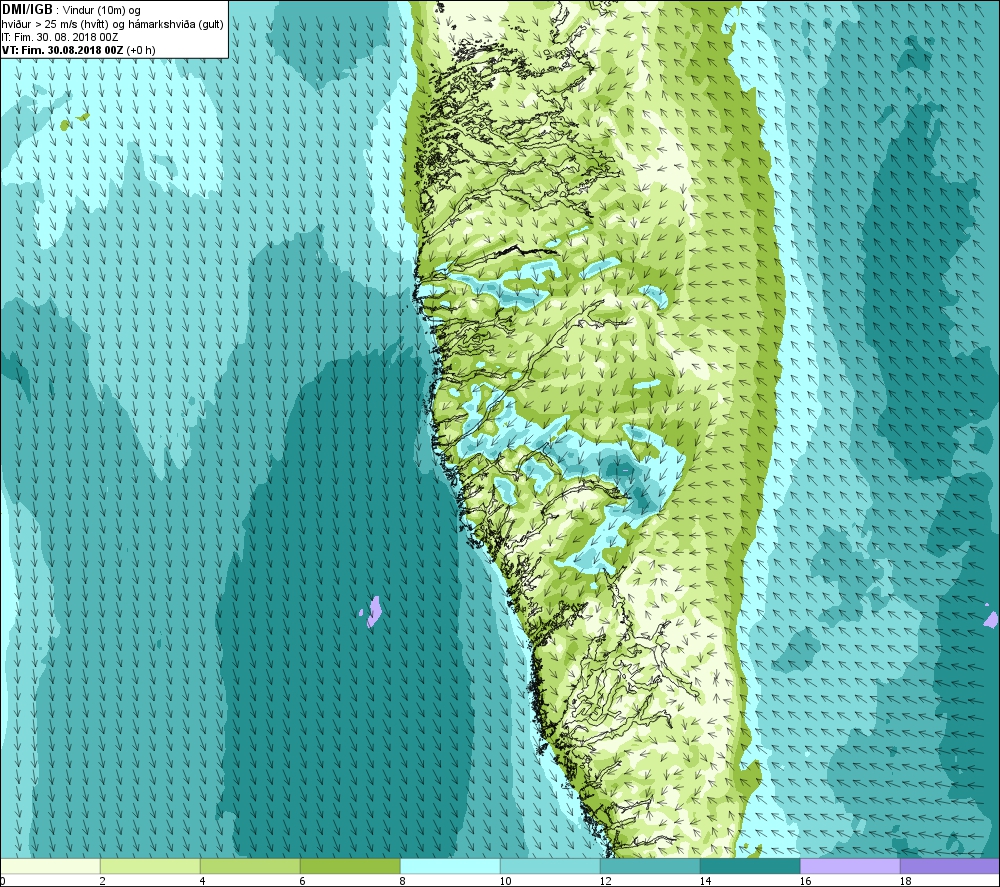Click the olive green 6–8 m/s legend swatch
This screenshot has width=1000, height=887.
pos(350,866)
